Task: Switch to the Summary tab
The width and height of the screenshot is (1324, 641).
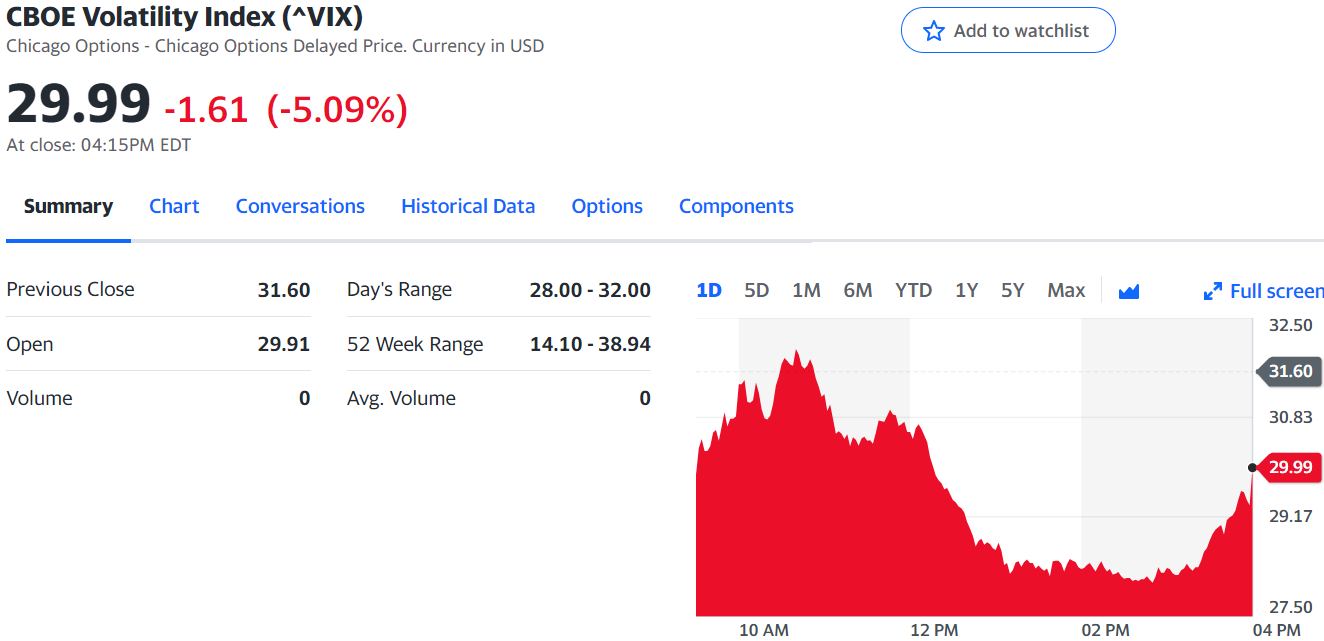Action: [x=68, y=206]
